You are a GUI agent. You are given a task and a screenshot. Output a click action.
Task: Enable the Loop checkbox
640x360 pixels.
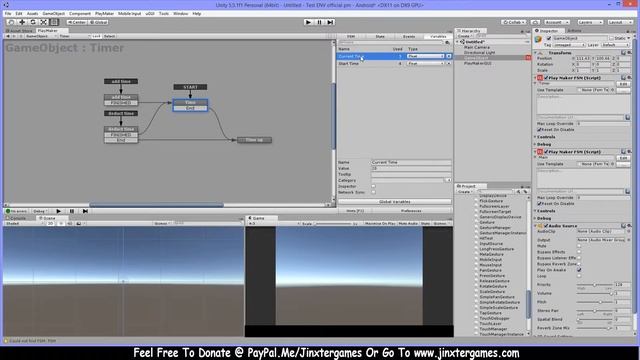click(579, 276)
